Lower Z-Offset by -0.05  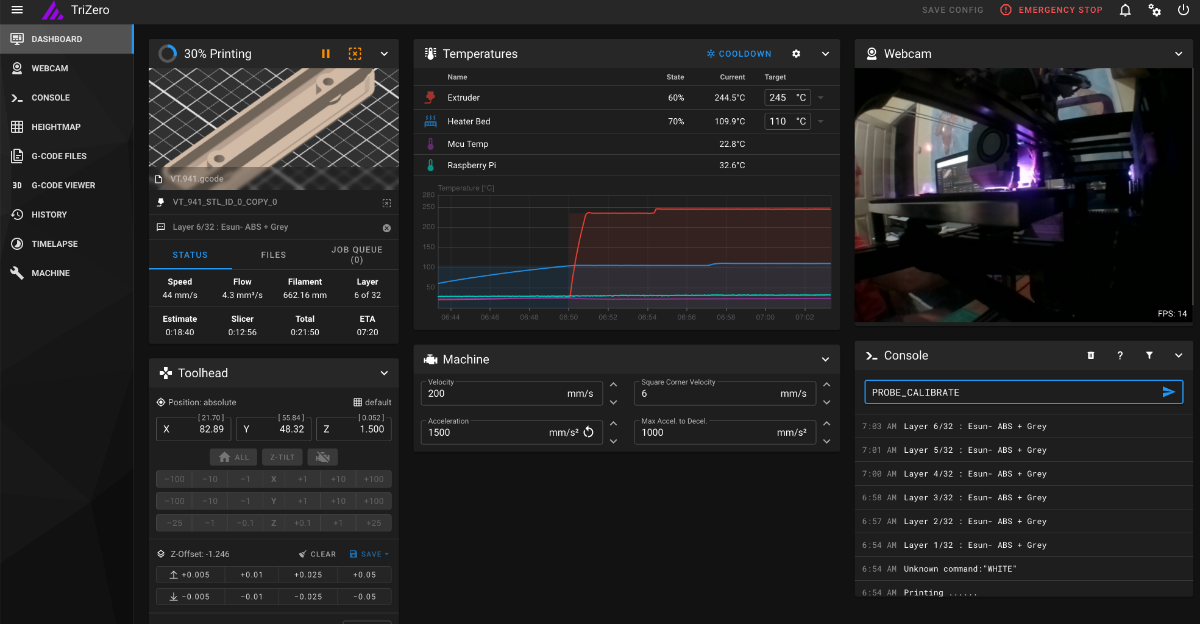365,597
